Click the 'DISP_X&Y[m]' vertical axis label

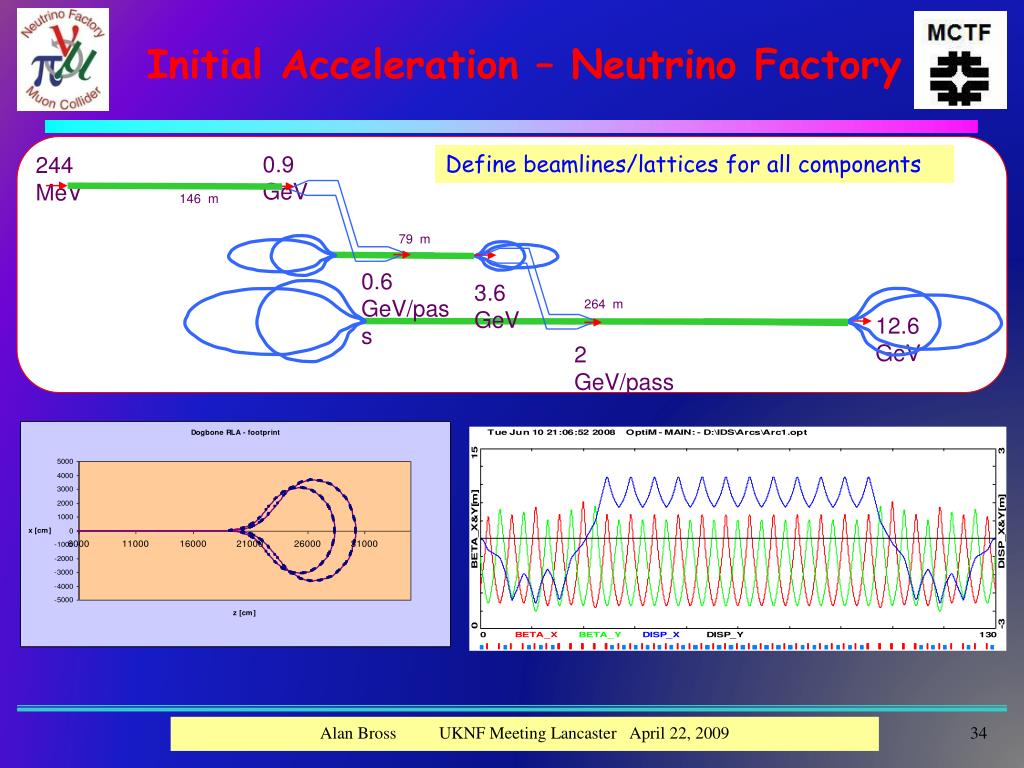point(1001,530)
